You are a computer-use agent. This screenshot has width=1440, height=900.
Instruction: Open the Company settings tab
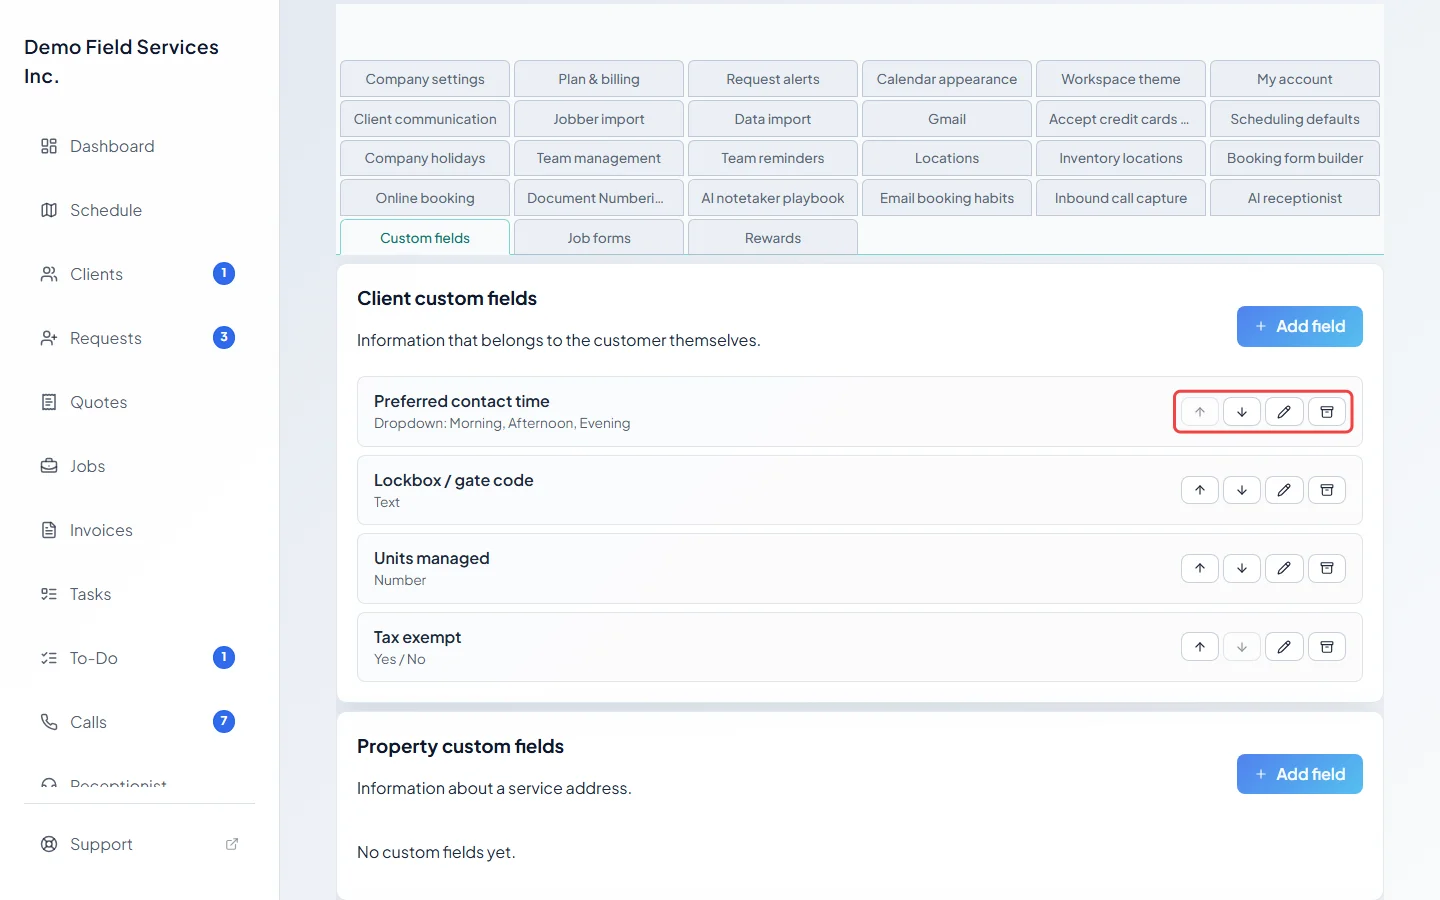coord(425,79)
